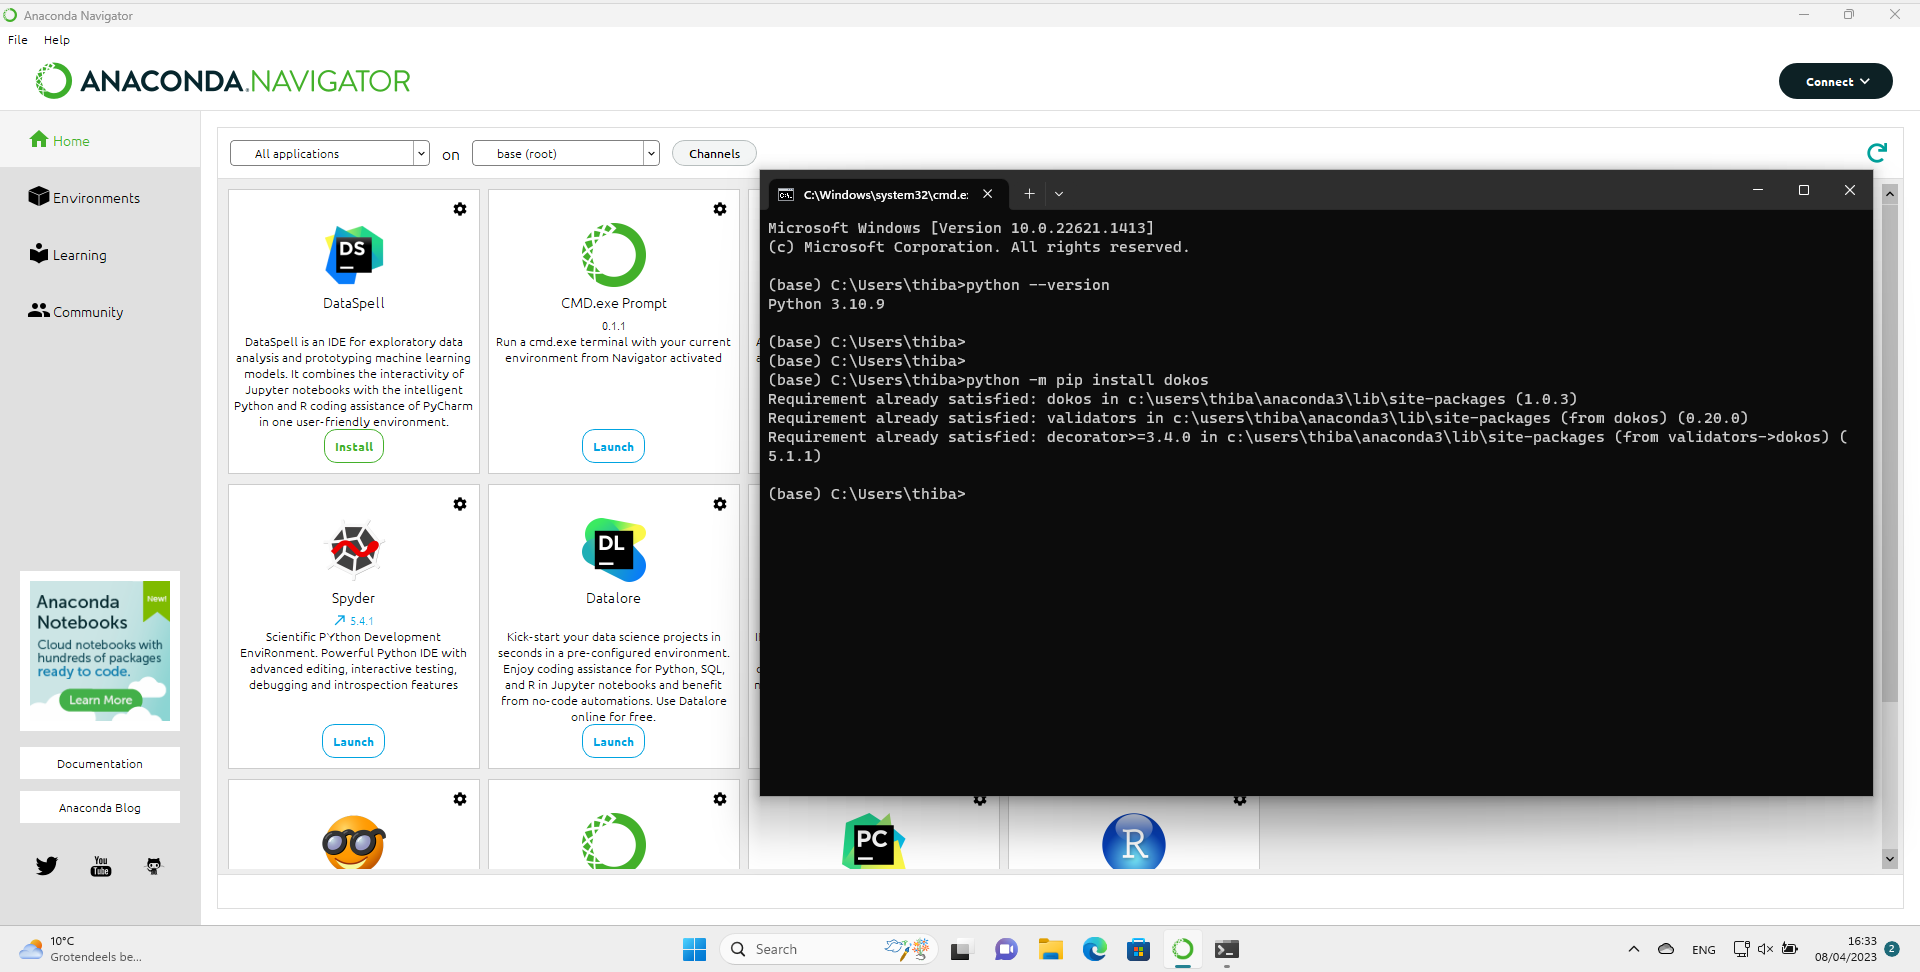The width and height of the screenshot is (1920, 972).
Task: Open Spyder tile settings gear
Action: tap(460, 504)
